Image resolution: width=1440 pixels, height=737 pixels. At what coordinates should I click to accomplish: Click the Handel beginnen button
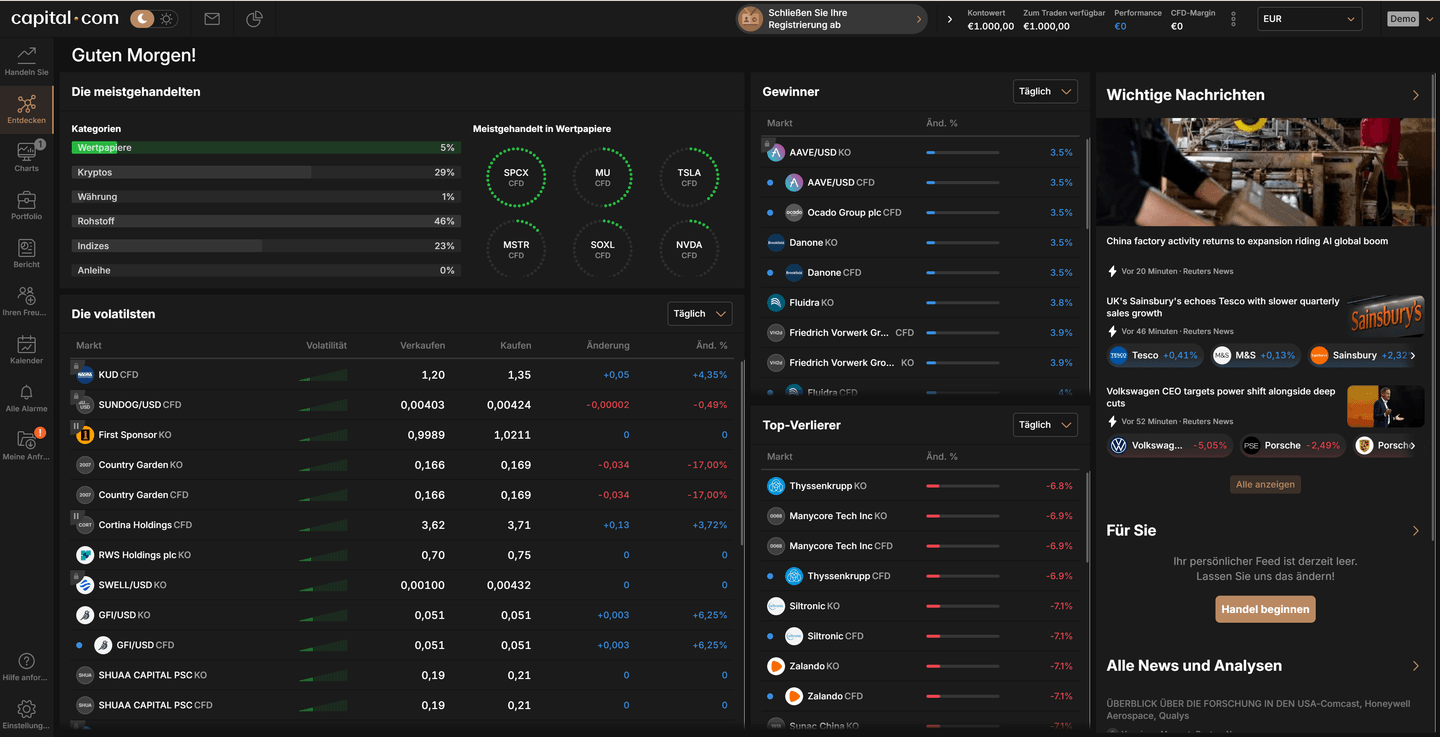[1265, 609]
